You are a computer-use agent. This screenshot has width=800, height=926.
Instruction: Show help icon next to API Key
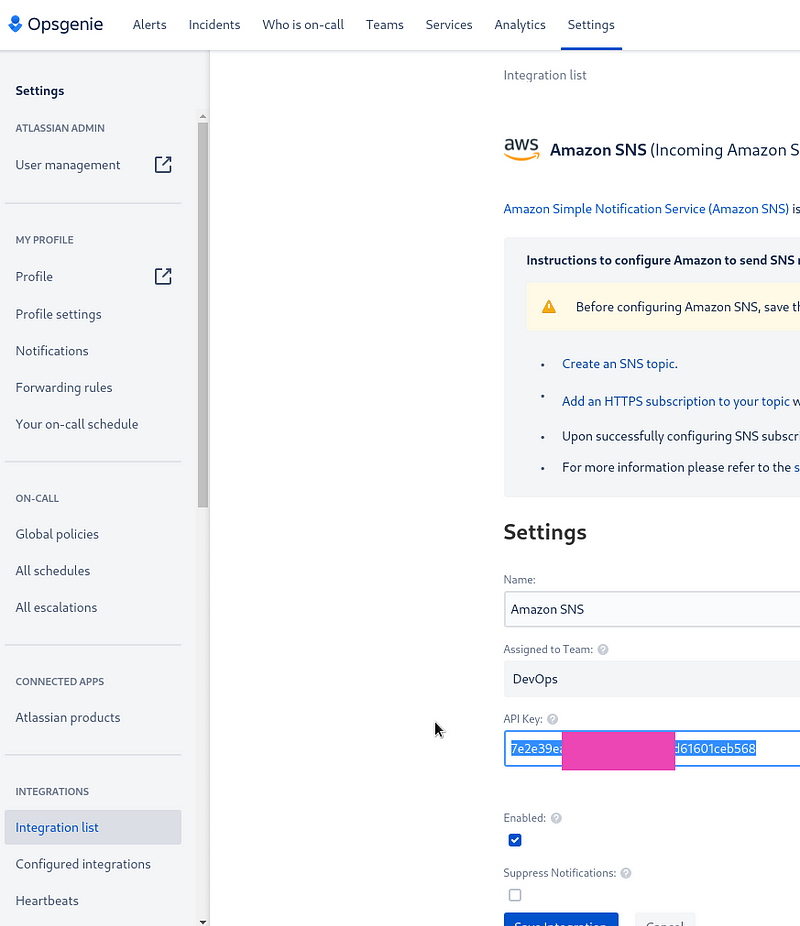click(x=553, y=719)
